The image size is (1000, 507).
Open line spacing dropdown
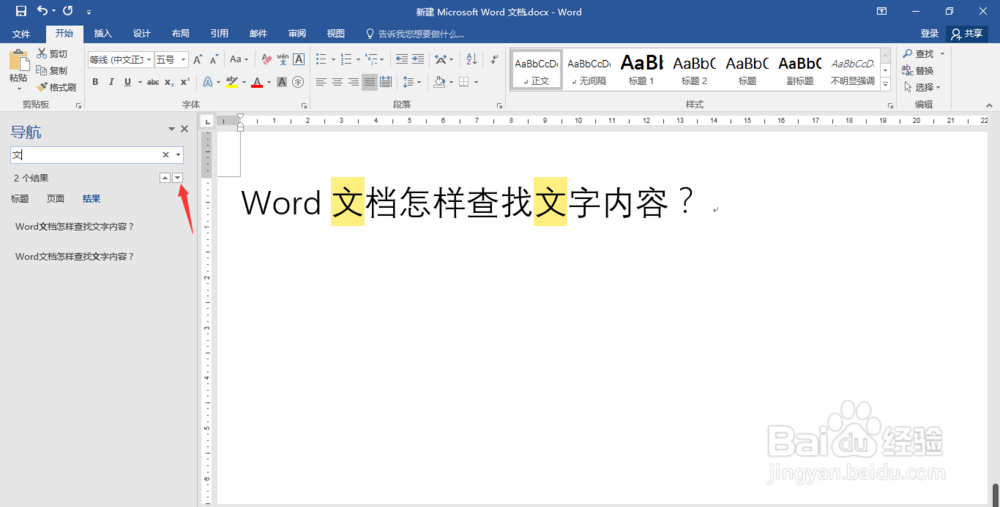point(418,82)
